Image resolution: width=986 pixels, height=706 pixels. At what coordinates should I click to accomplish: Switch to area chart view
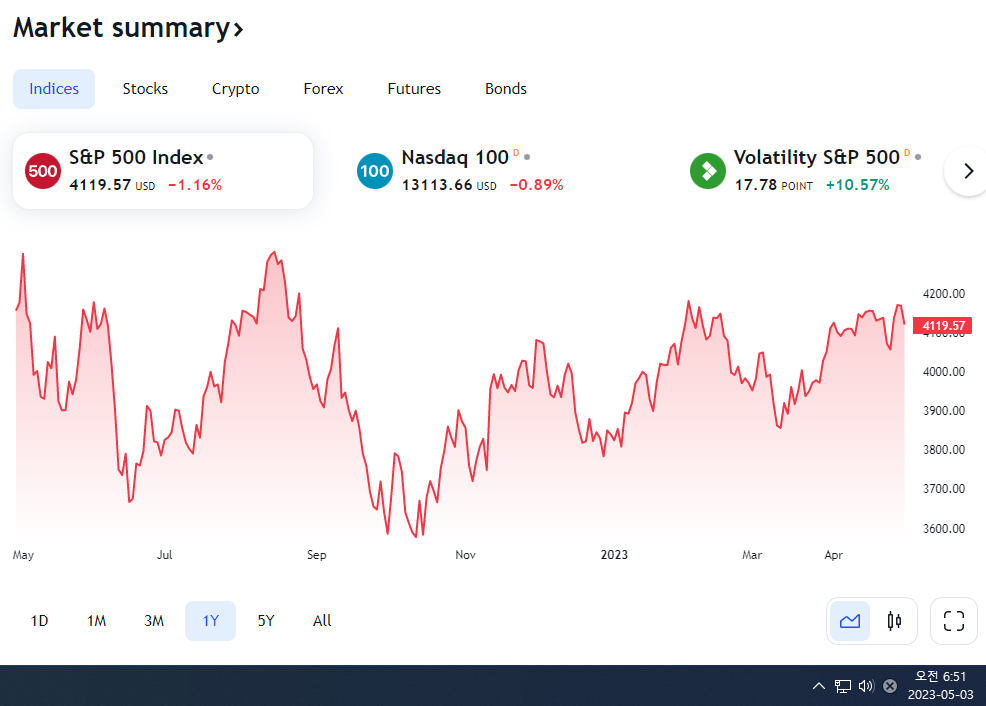point(850,621)
